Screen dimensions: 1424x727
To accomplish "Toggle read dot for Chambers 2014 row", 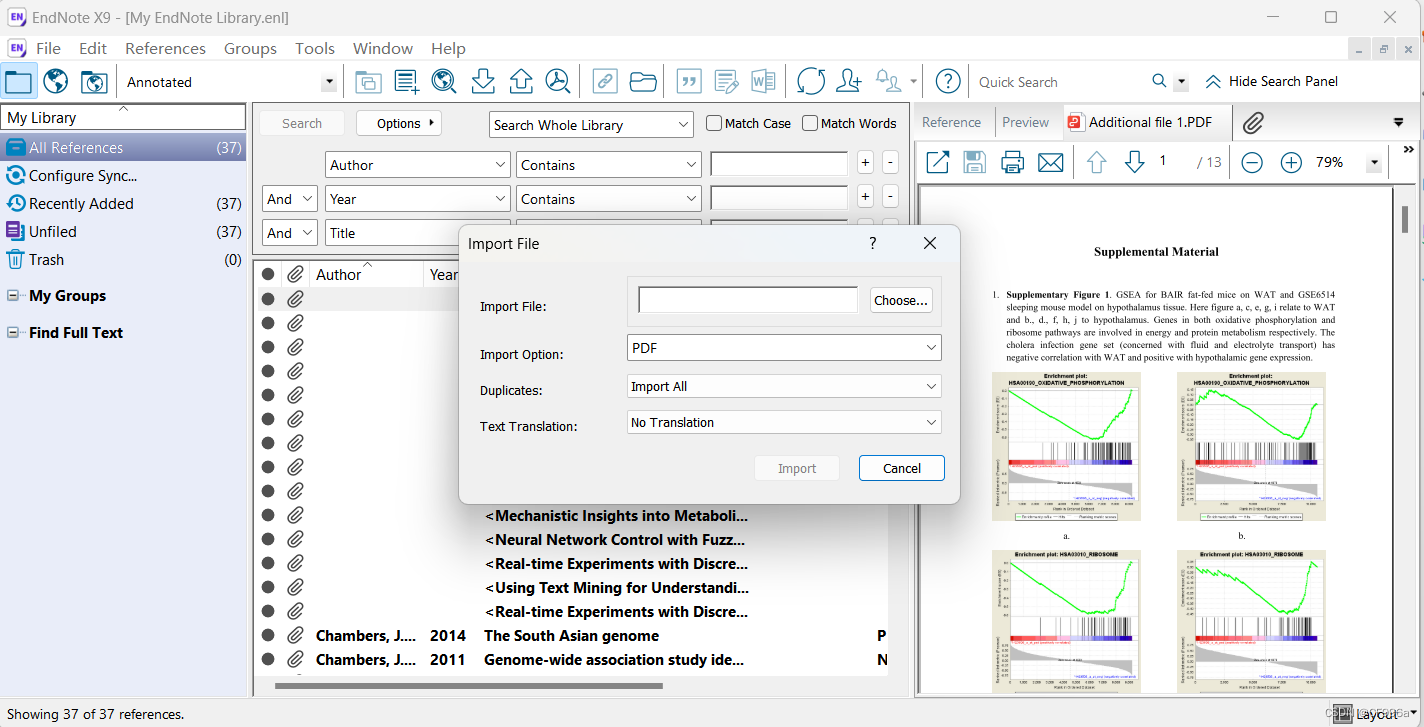I will [x=268, y=635].
